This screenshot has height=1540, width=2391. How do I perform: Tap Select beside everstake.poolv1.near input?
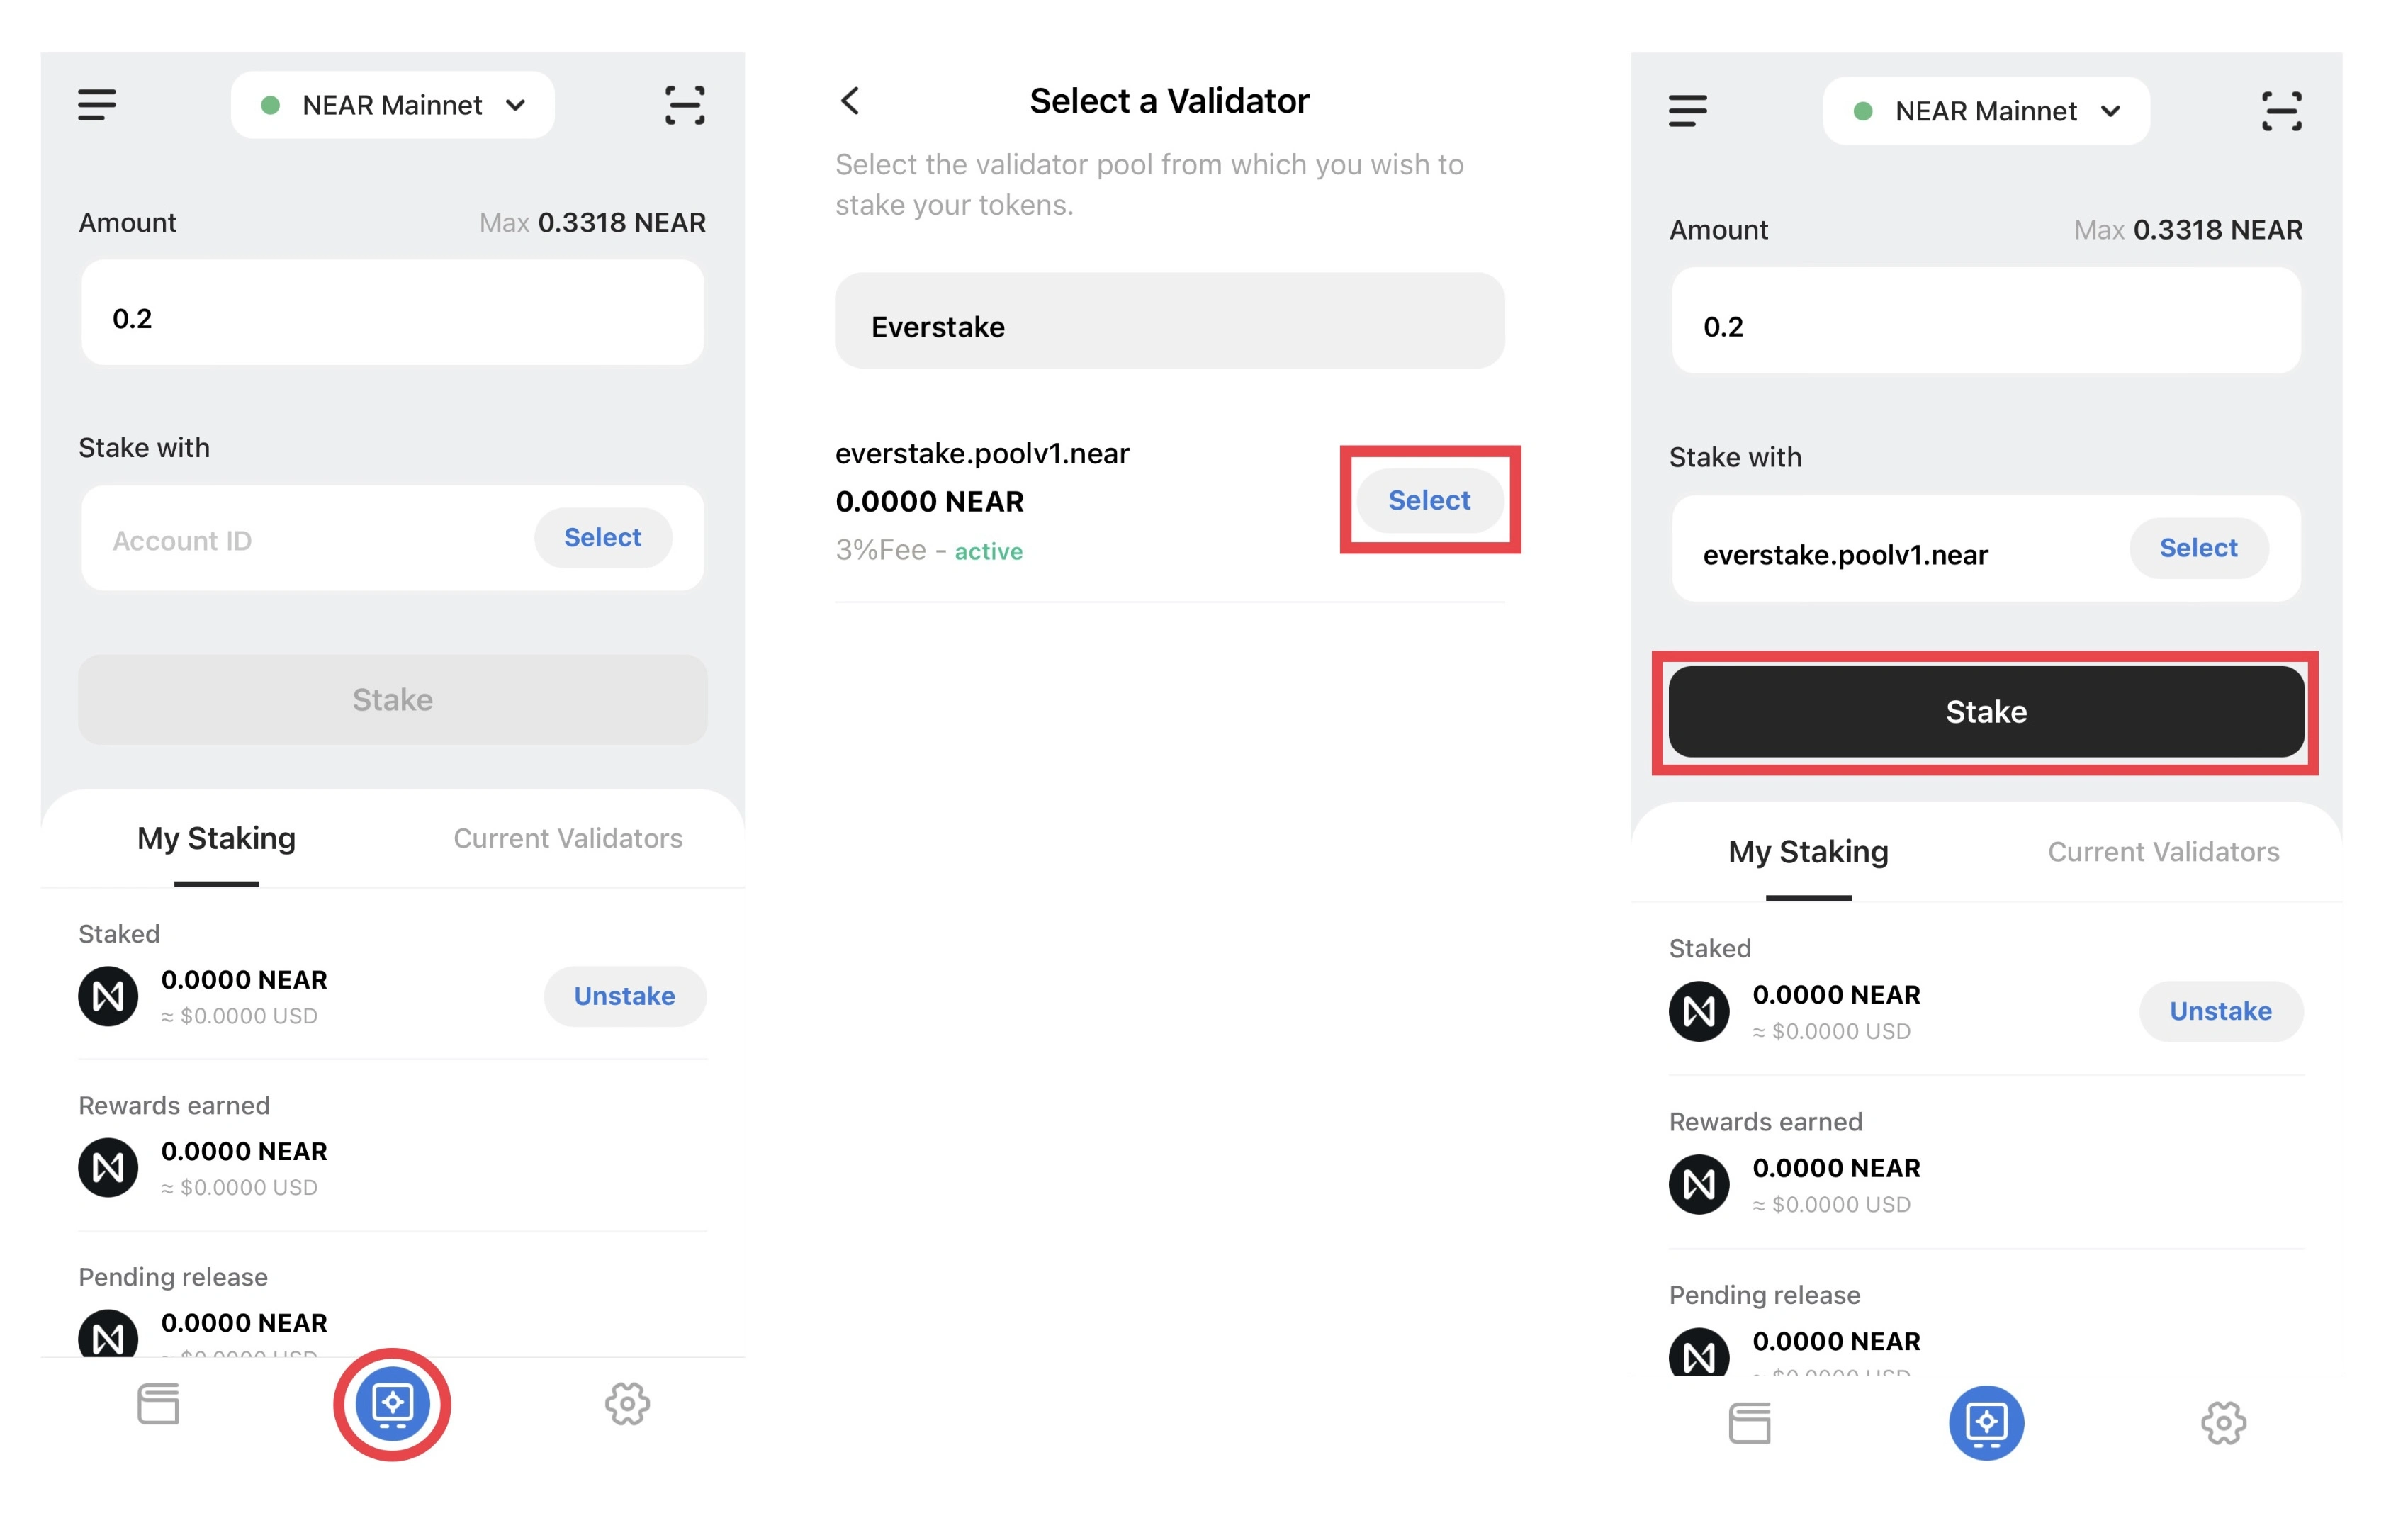(x=2198, y=548)
